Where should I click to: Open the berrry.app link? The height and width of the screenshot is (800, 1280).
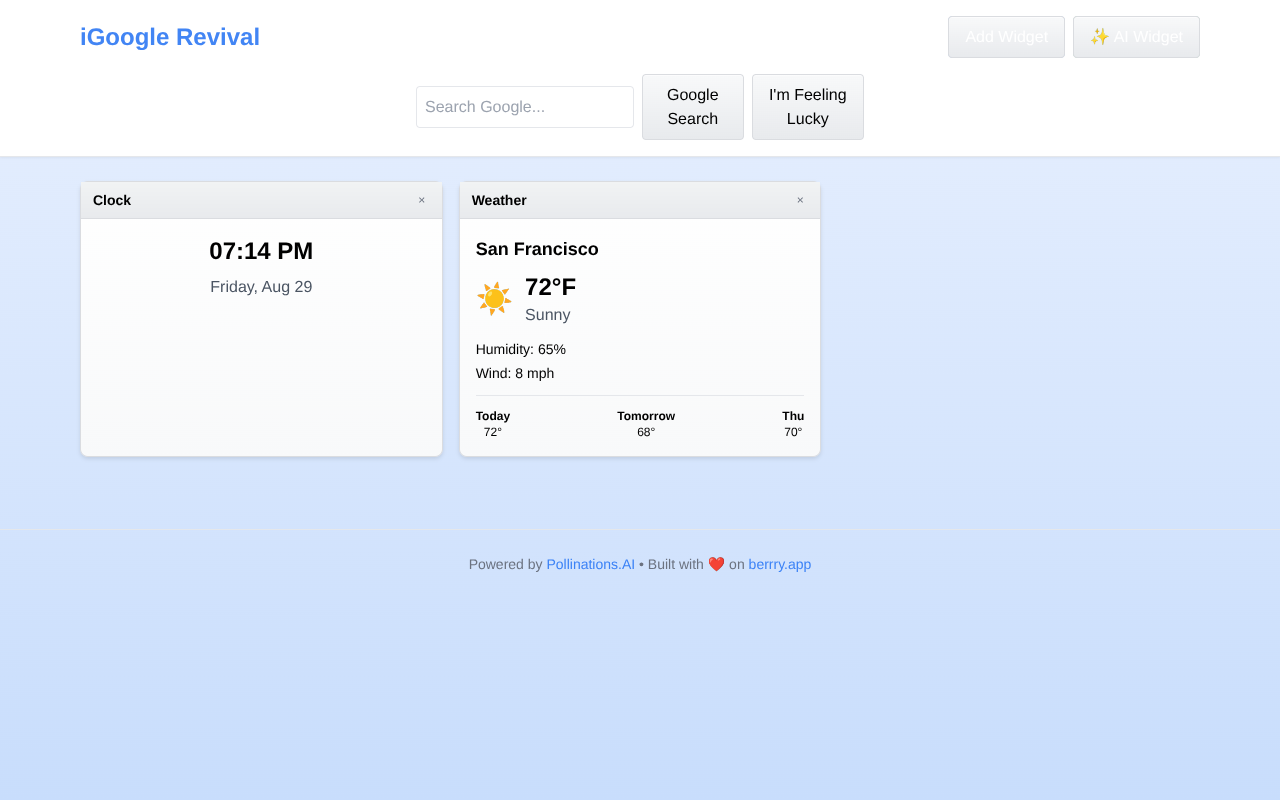[x=779, y=563]
